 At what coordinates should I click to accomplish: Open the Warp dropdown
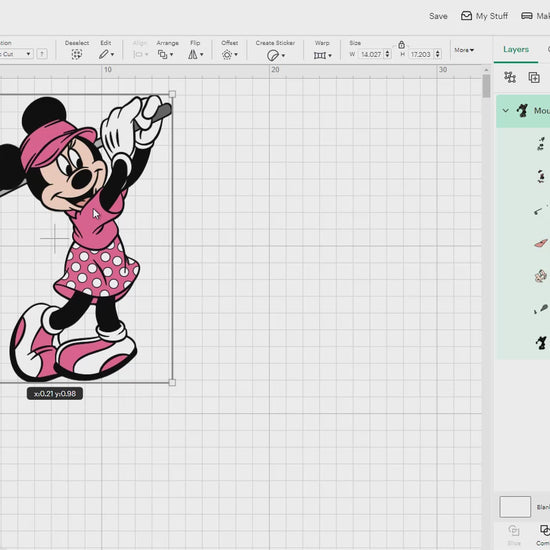coord(322,55)
